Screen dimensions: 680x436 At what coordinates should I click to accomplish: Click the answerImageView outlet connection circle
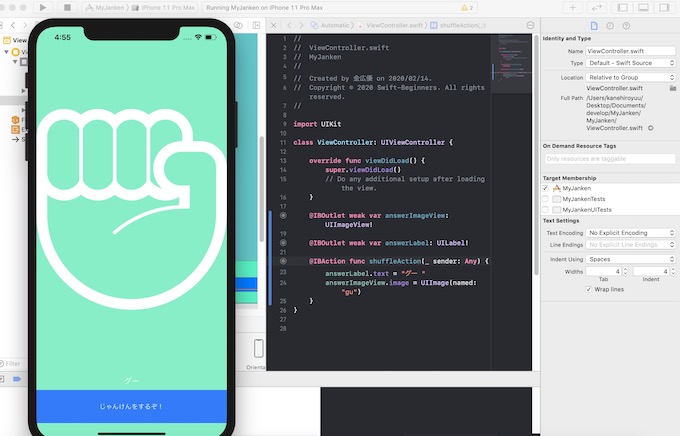[x=283, y=215]
